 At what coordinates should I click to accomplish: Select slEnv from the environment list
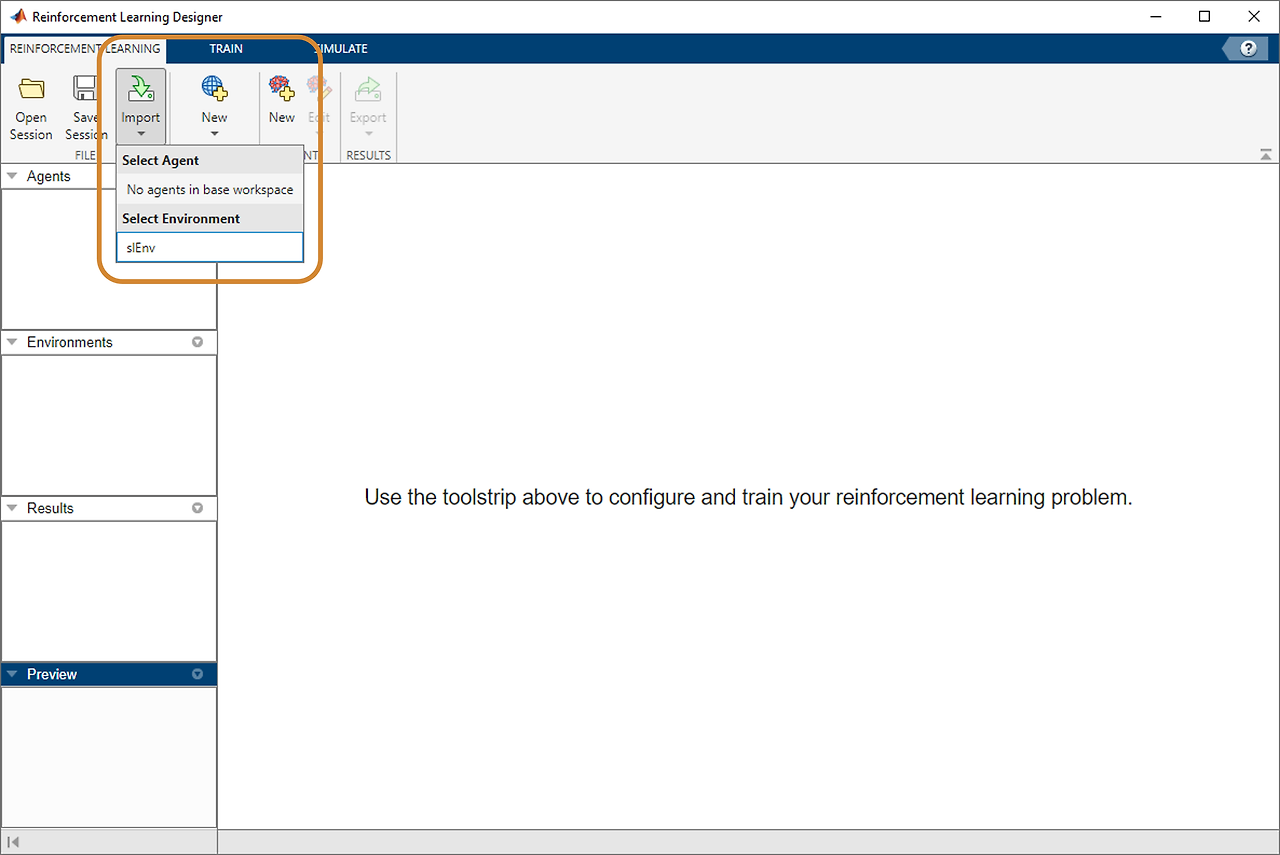pyautogui.click(x=210, y=247)
